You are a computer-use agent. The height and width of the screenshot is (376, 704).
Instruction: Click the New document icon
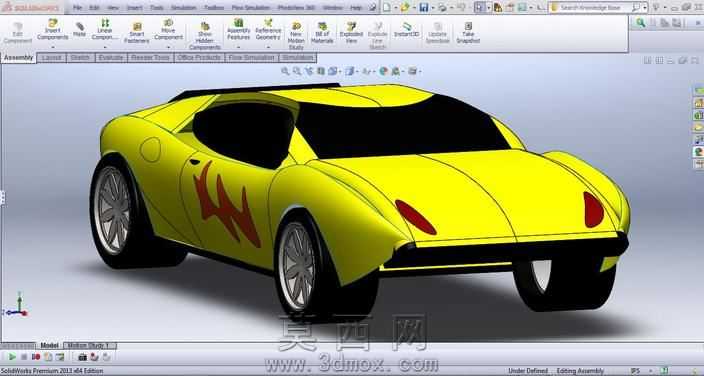(387, 7)
